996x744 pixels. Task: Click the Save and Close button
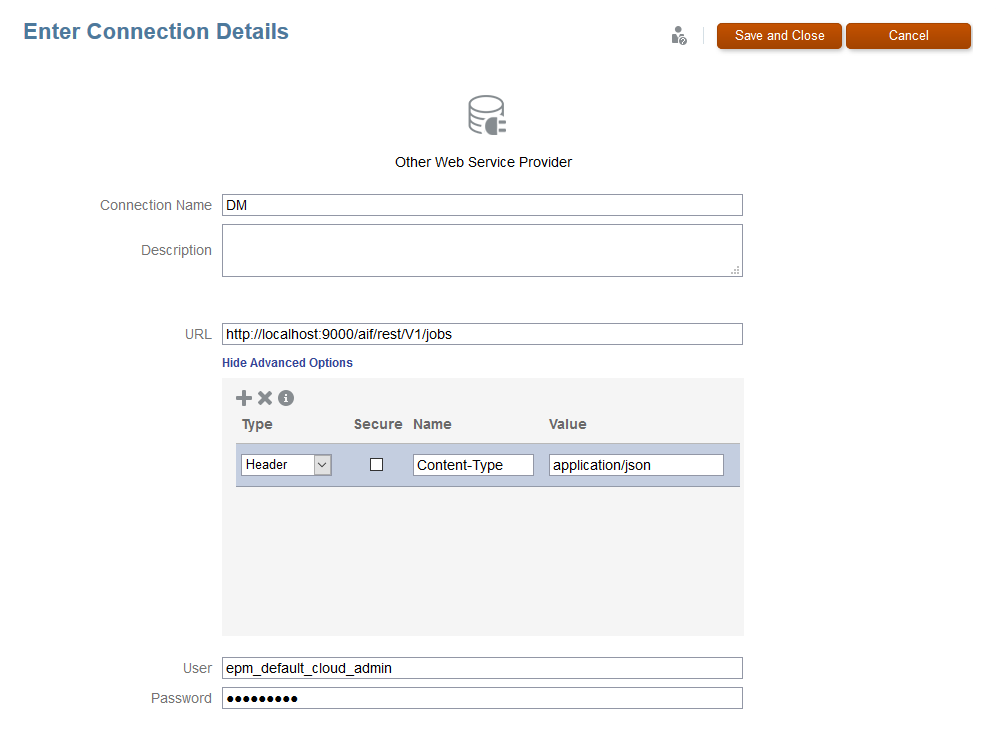pos(779,36)
